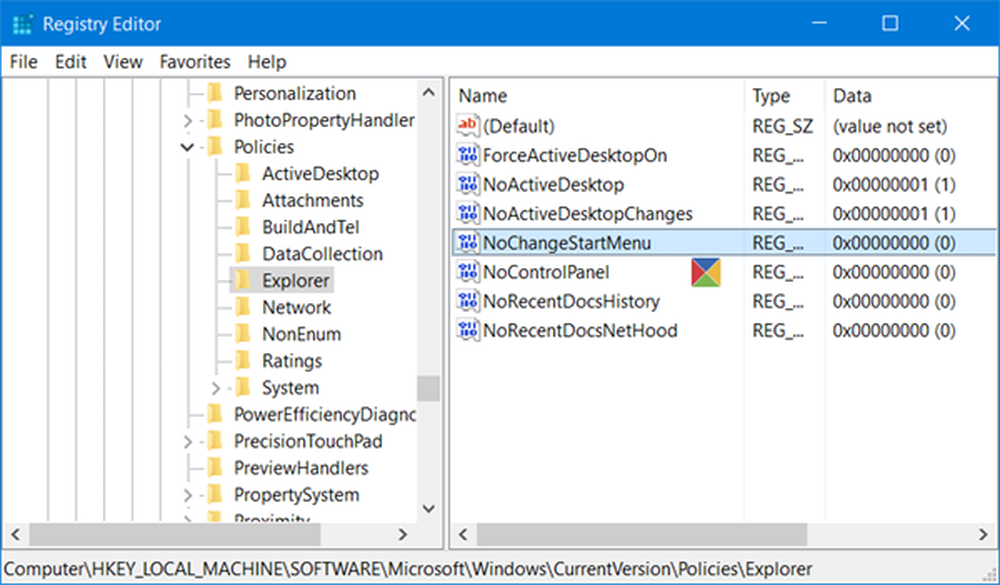Select the NoActiveDesktopChanges value name
This screenshot has width=1000, height=585.
click(x=587, y=214)
